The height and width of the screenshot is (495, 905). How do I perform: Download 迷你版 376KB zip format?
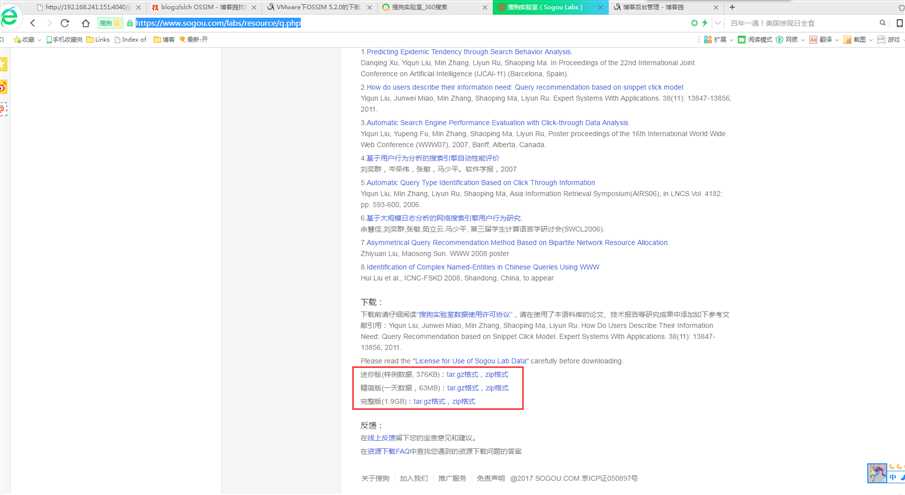point(496,375)
